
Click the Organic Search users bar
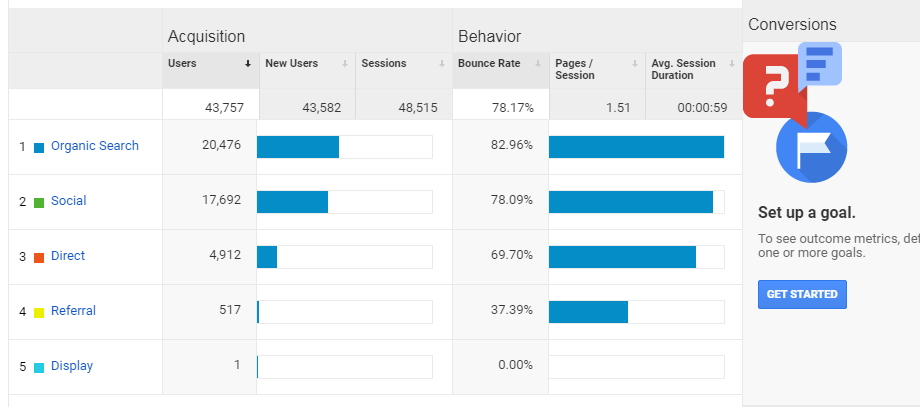click(298, 147)
